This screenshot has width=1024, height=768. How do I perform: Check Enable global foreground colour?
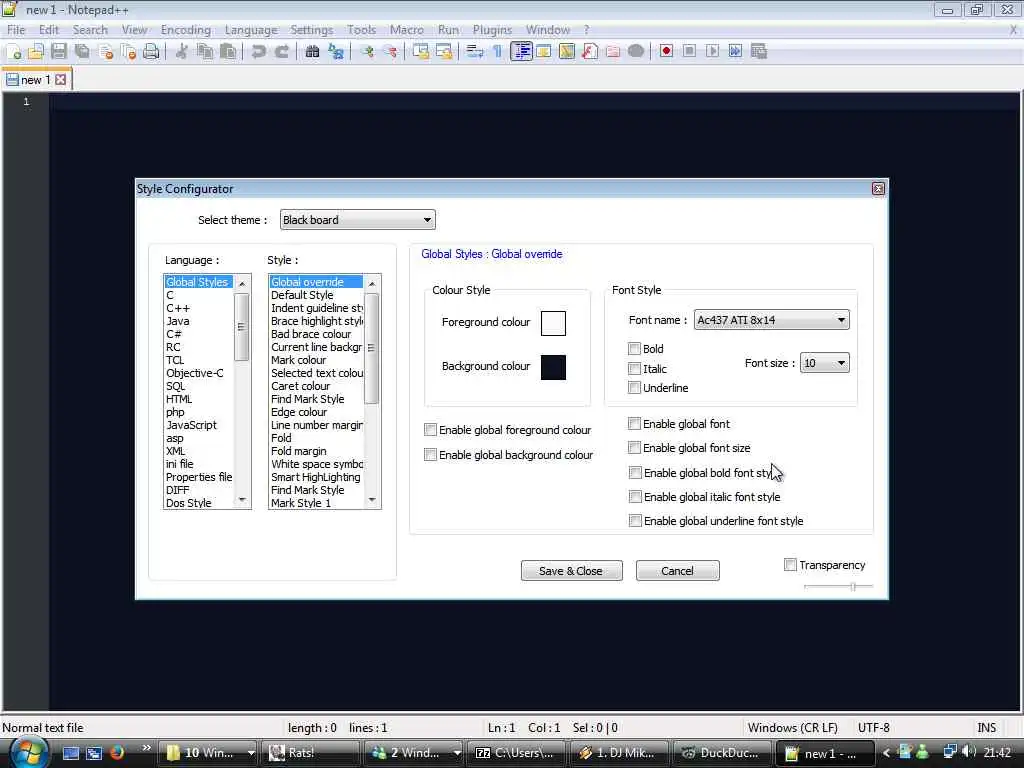click(430, 430)
